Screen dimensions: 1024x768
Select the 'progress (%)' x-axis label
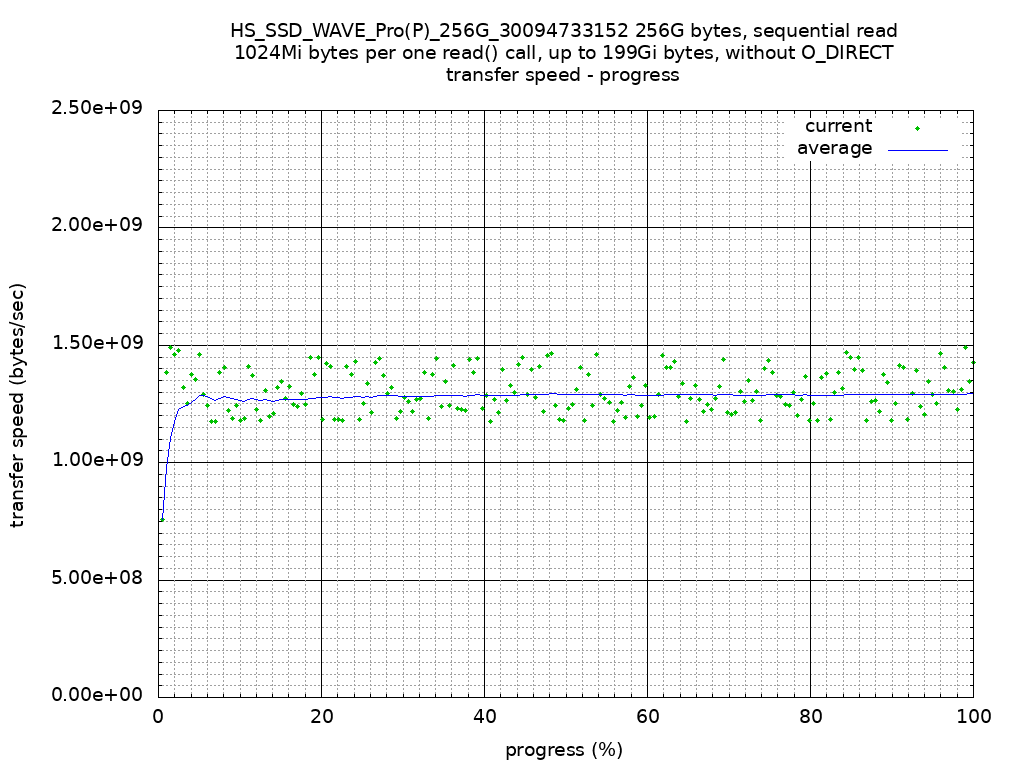[564, 750]
